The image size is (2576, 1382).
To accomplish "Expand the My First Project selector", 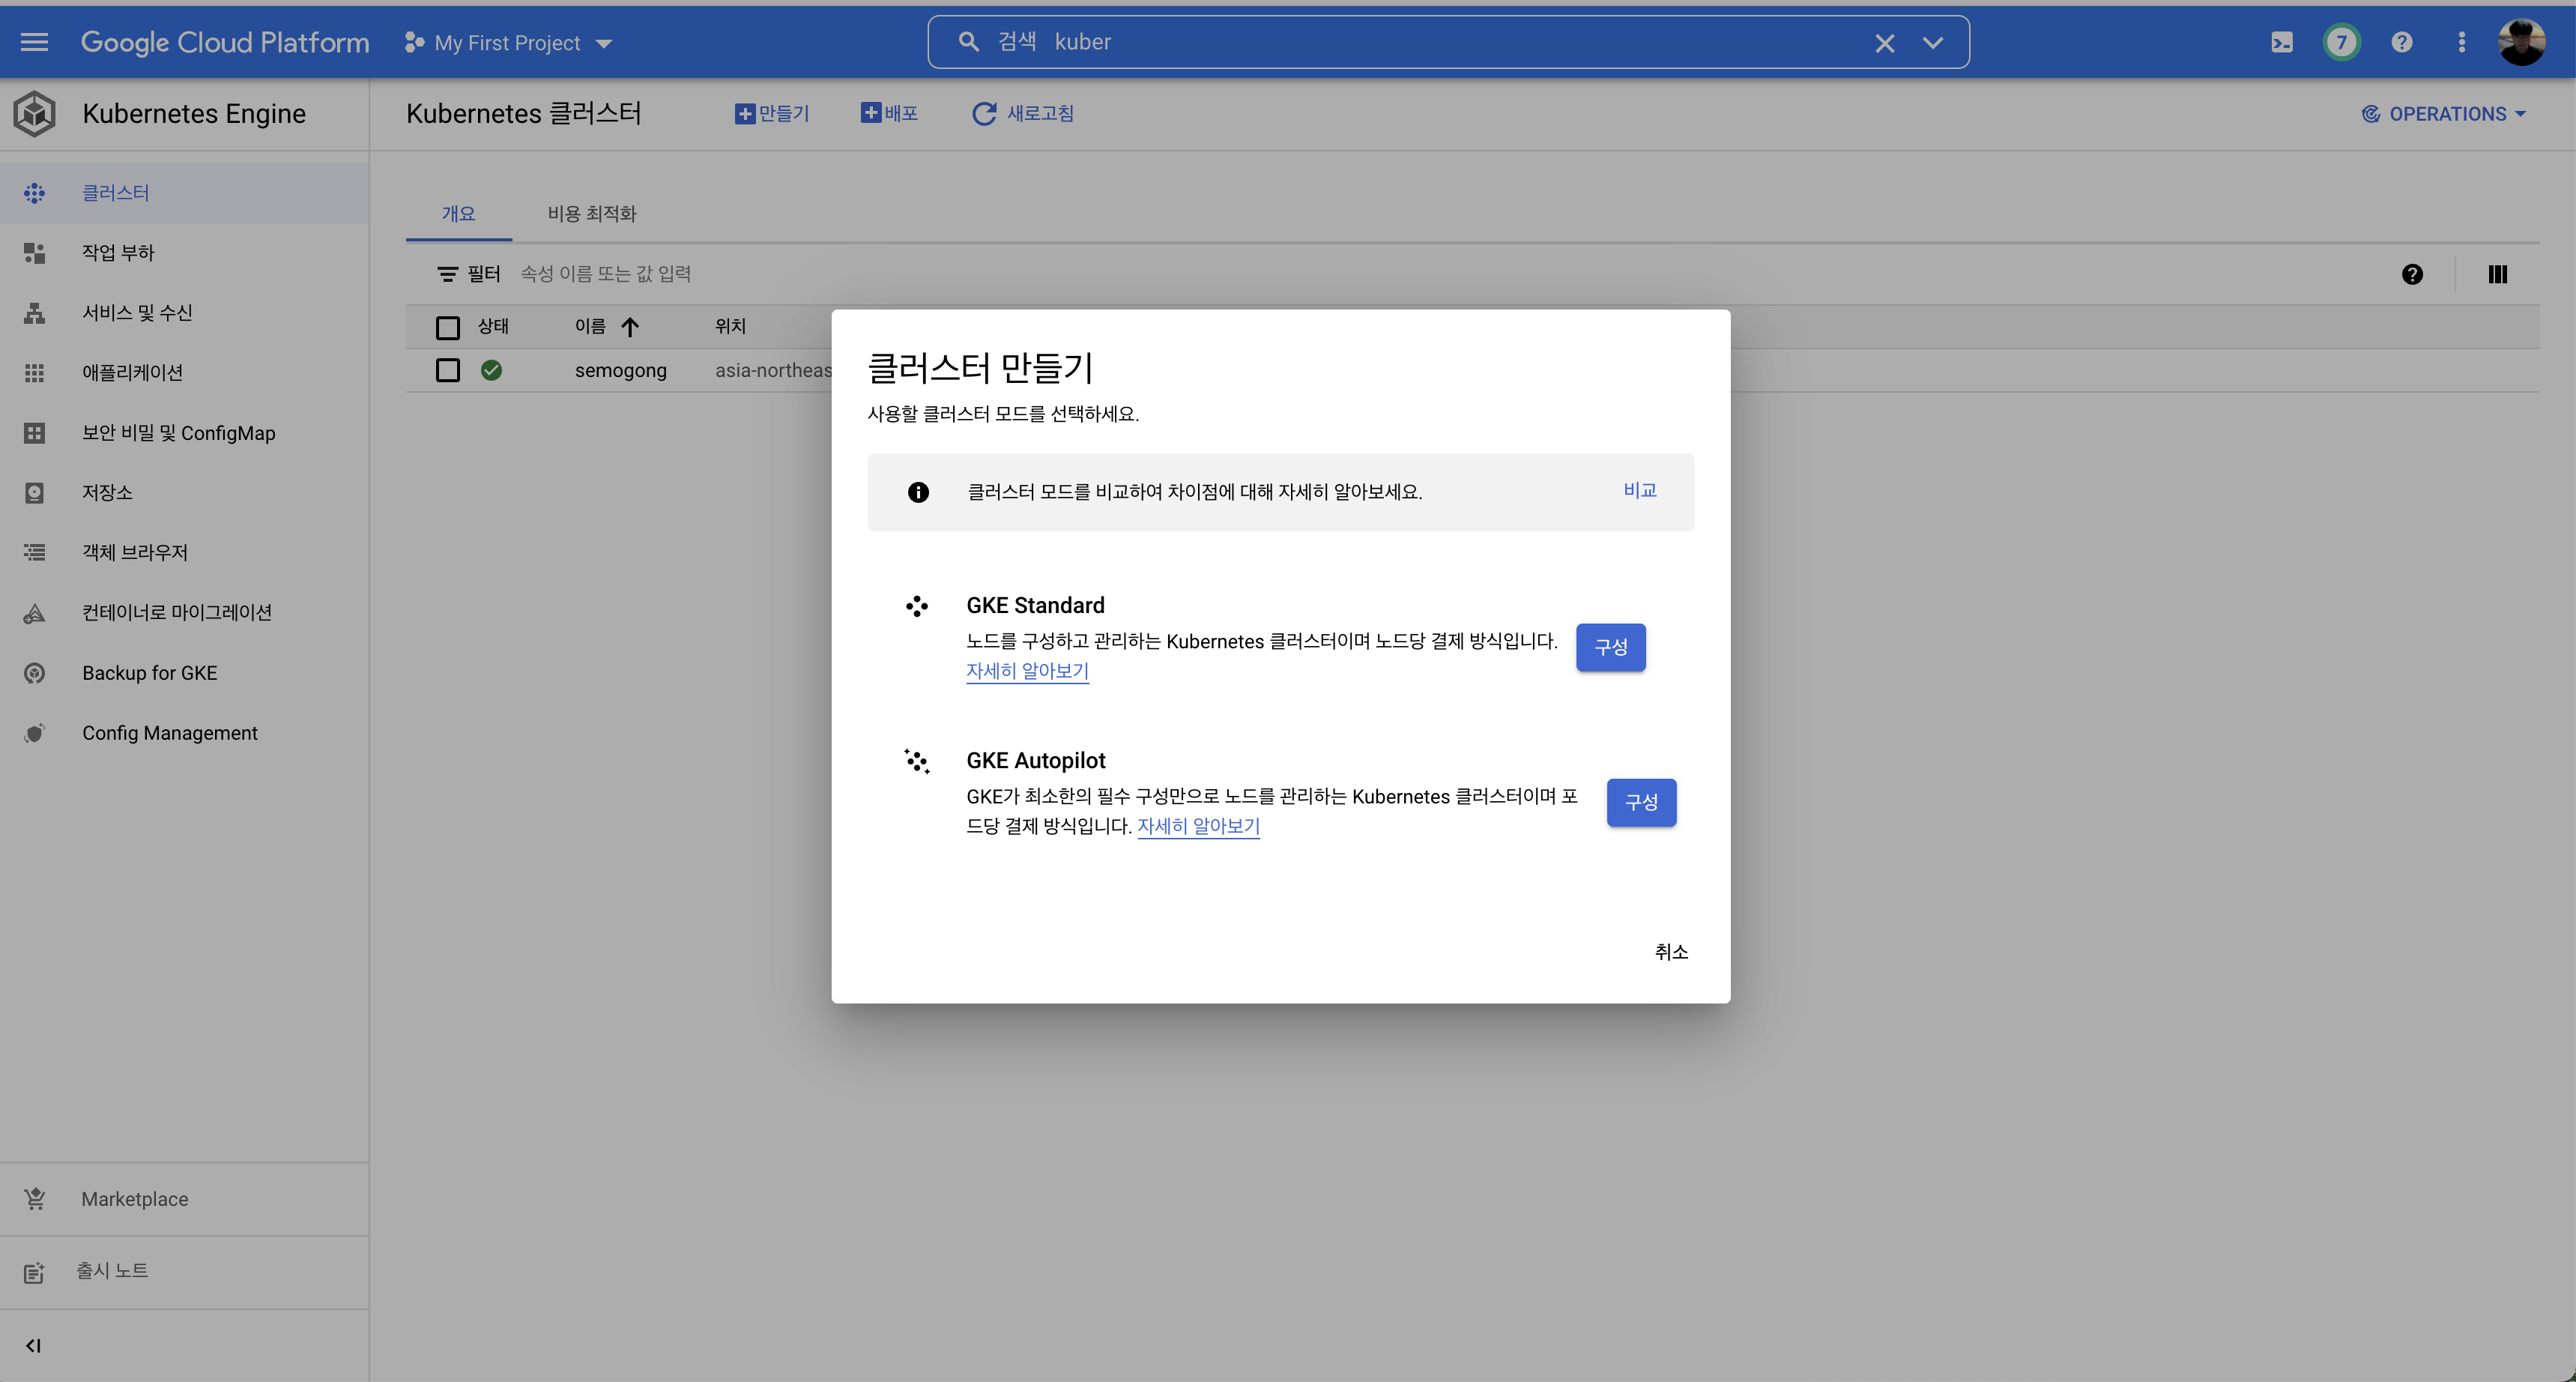I will coord(508,43).
